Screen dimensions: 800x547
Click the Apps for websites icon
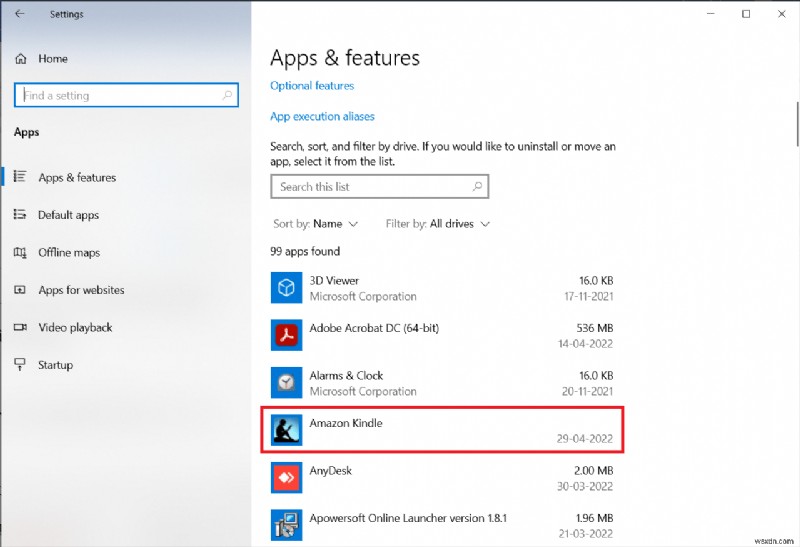click(x=20, y=290)
